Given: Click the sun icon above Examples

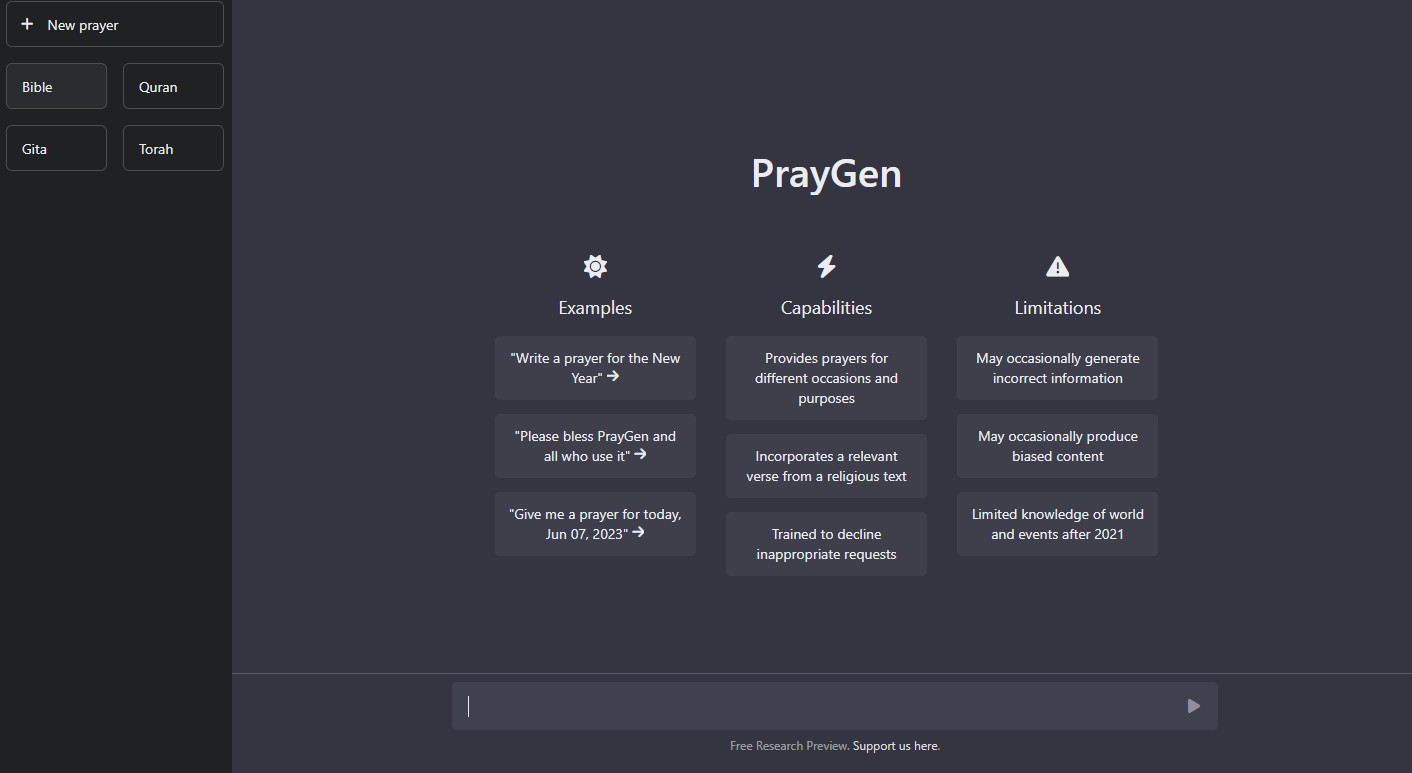Looking at the screenshot, I should (x=595, y=266).
